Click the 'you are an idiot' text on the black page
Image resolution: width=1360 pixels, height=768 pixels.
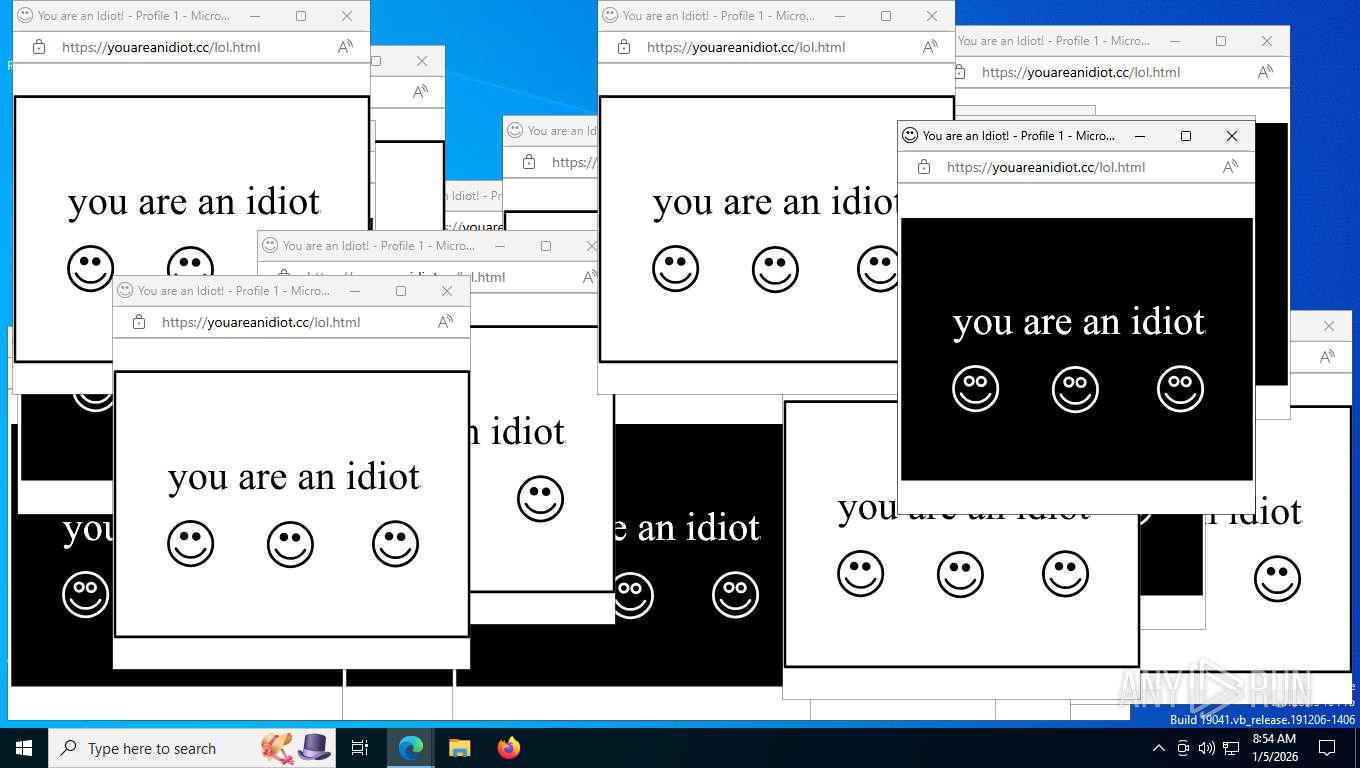(1079, 322)
